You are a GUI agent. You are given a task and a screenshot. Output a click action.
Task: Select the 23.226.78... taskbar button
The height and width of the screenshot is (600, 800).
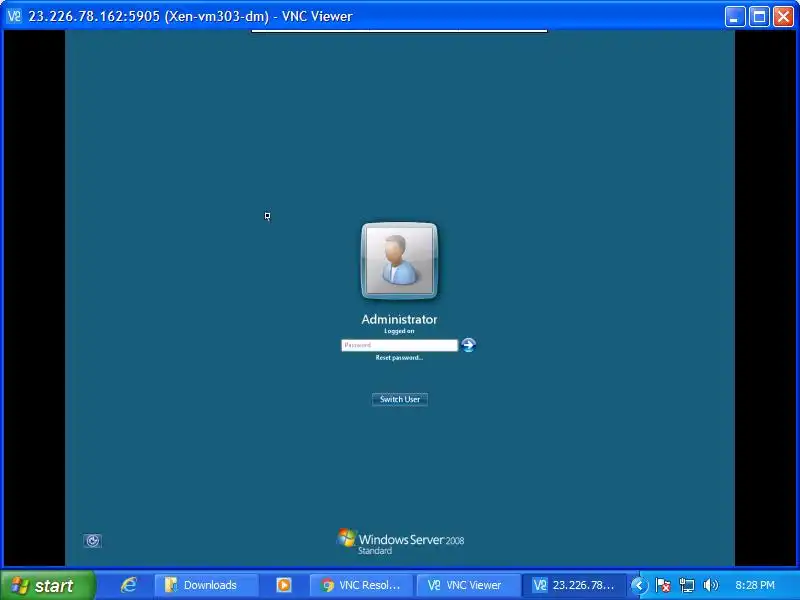click(x=574, y=585)
